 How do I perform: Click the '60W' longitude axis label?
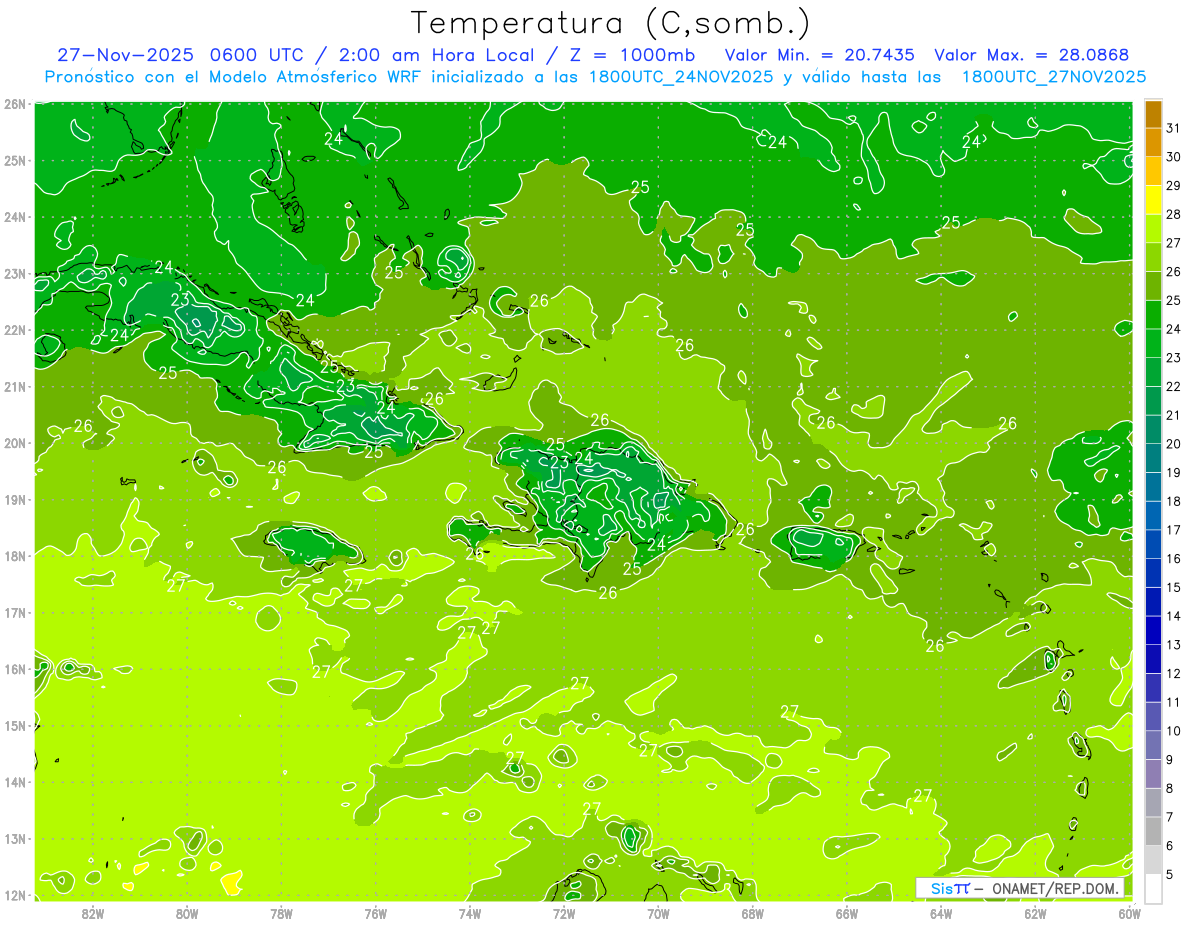coord(1130,913)
